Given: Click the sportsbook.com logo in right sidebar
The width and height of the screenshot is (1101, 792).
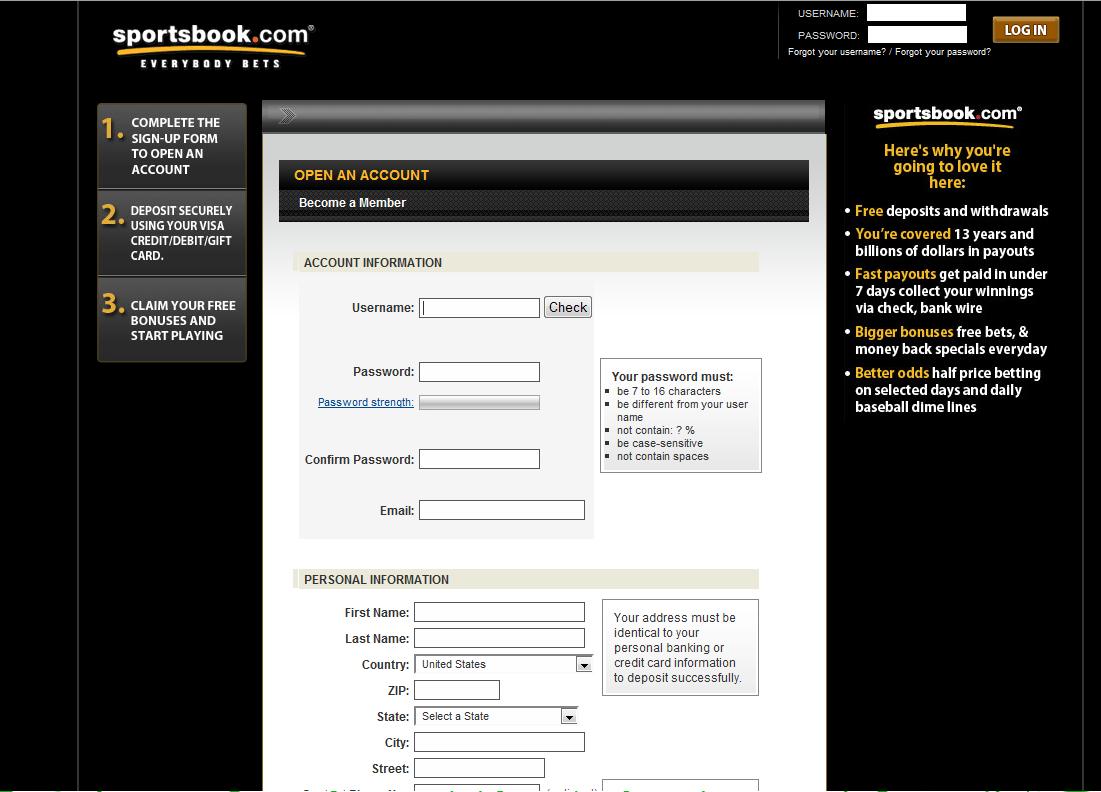Looking at the screenshot, I should point(947,116).
